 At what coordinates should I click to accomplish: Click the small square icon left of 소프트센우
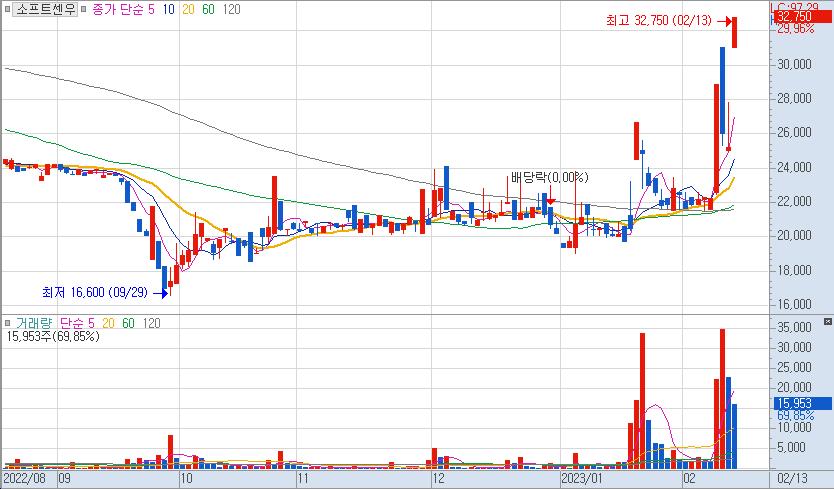click(7, 9)
